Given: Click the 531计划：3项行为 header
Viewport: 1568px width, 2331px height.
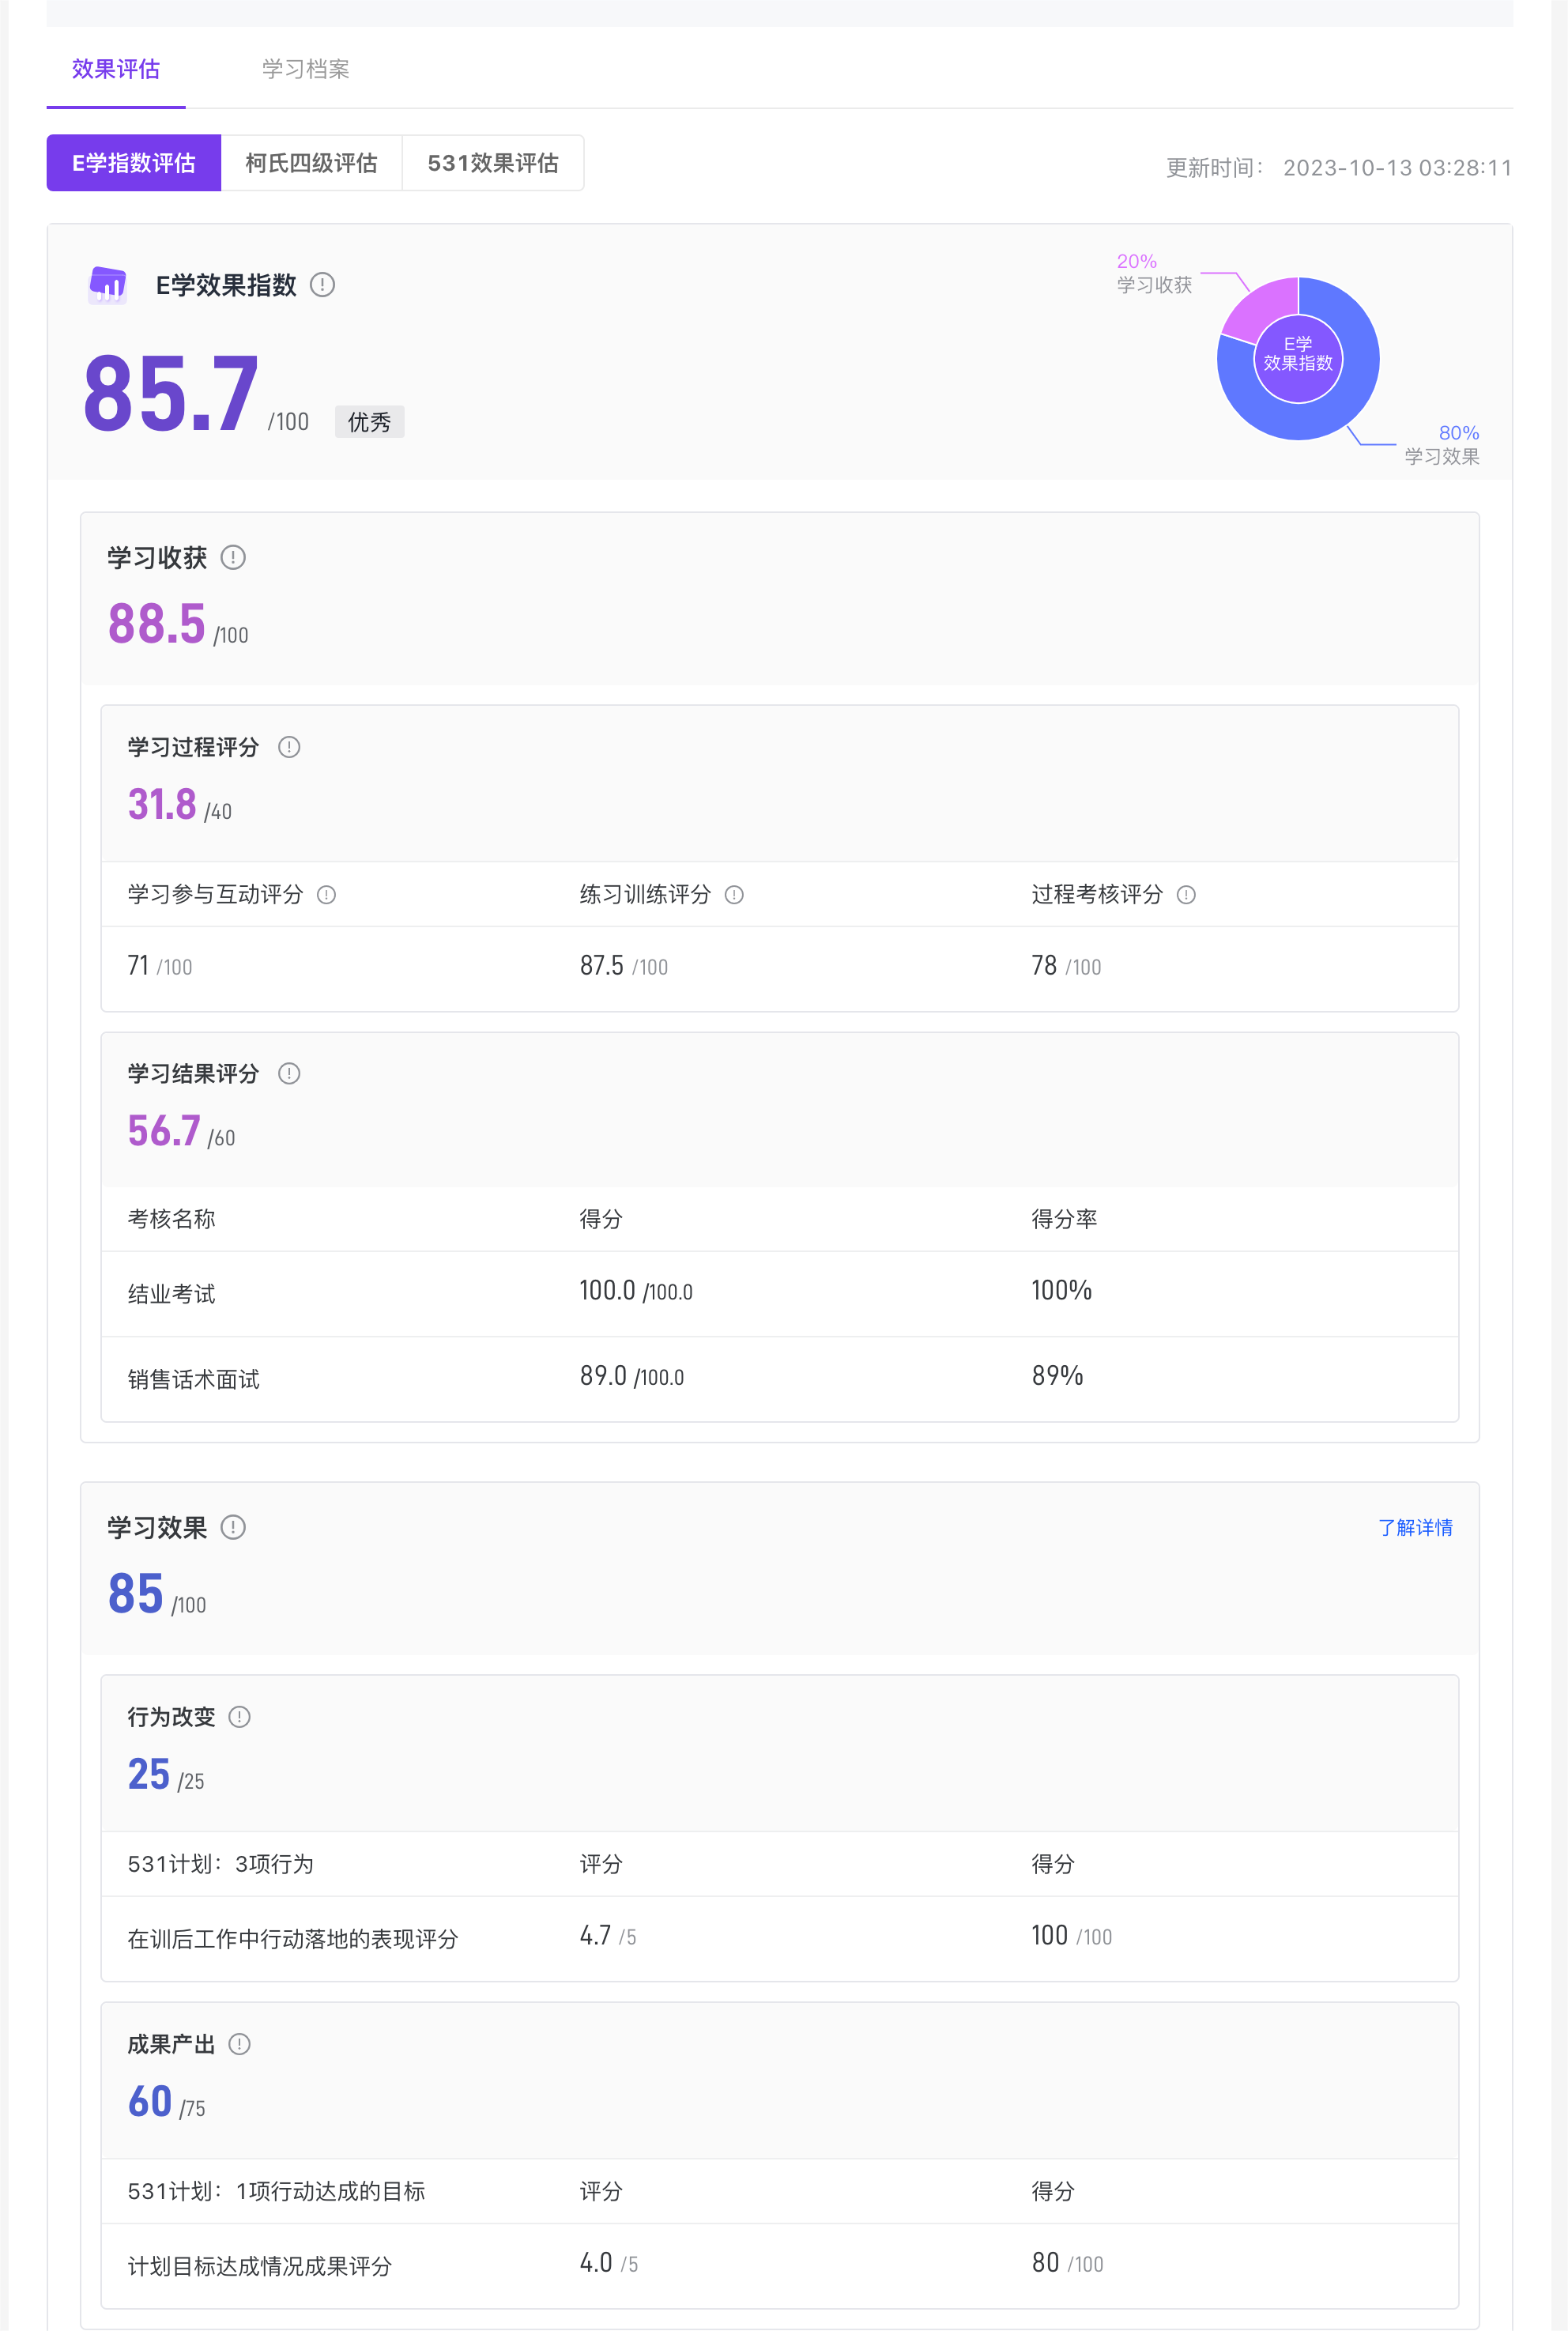Looking at the screenshot, I should 220,1864.
